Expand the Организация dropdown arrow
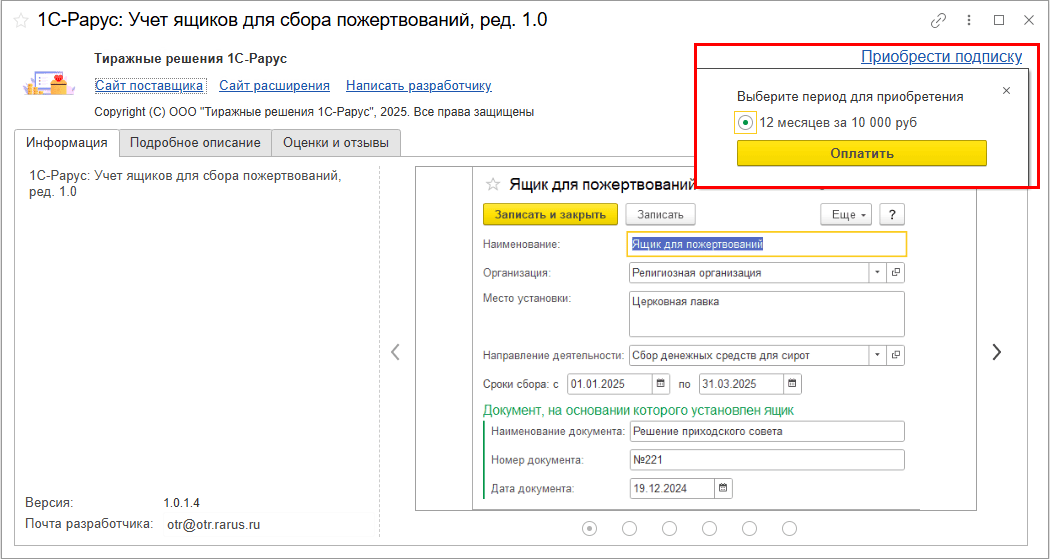The width and height of the screenshot is (1050, 559). 878,272
